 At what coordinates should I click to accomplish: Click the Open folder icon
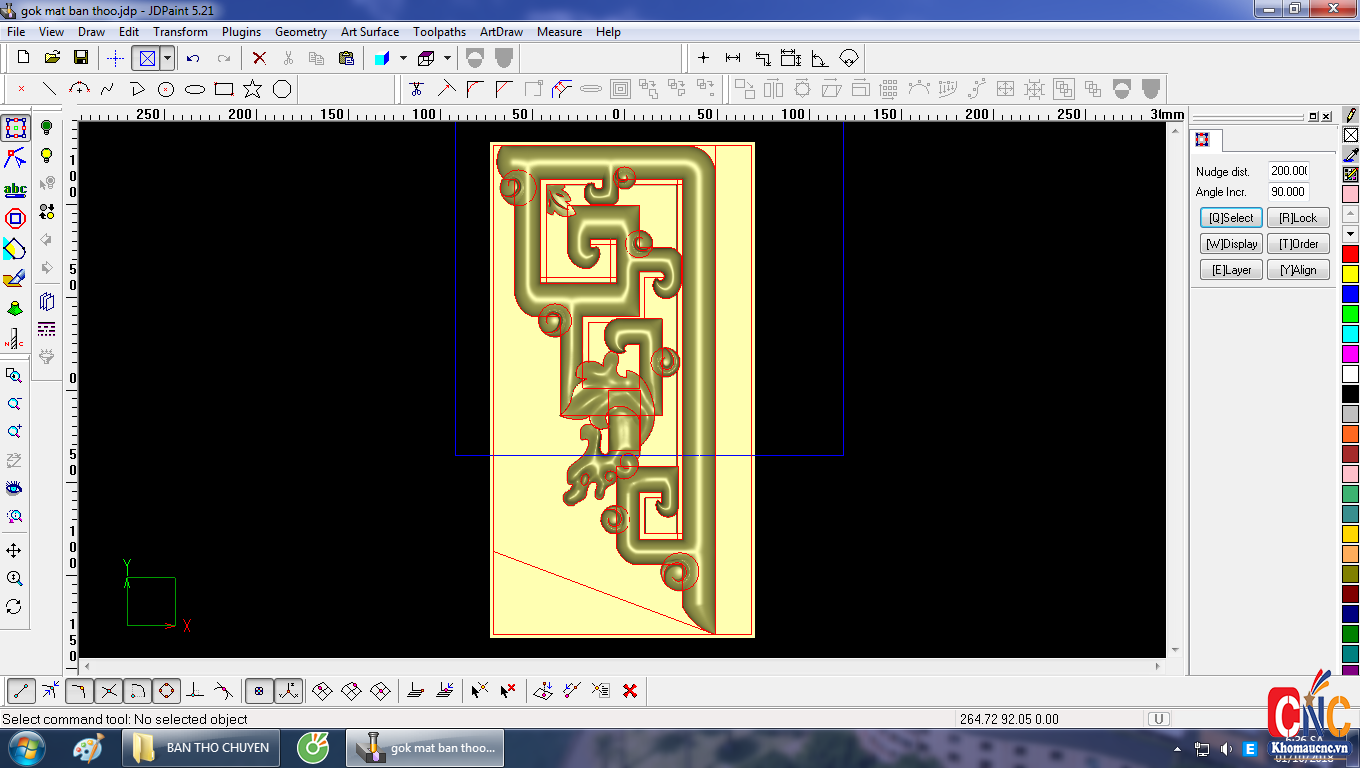click(x=52, y=58)
